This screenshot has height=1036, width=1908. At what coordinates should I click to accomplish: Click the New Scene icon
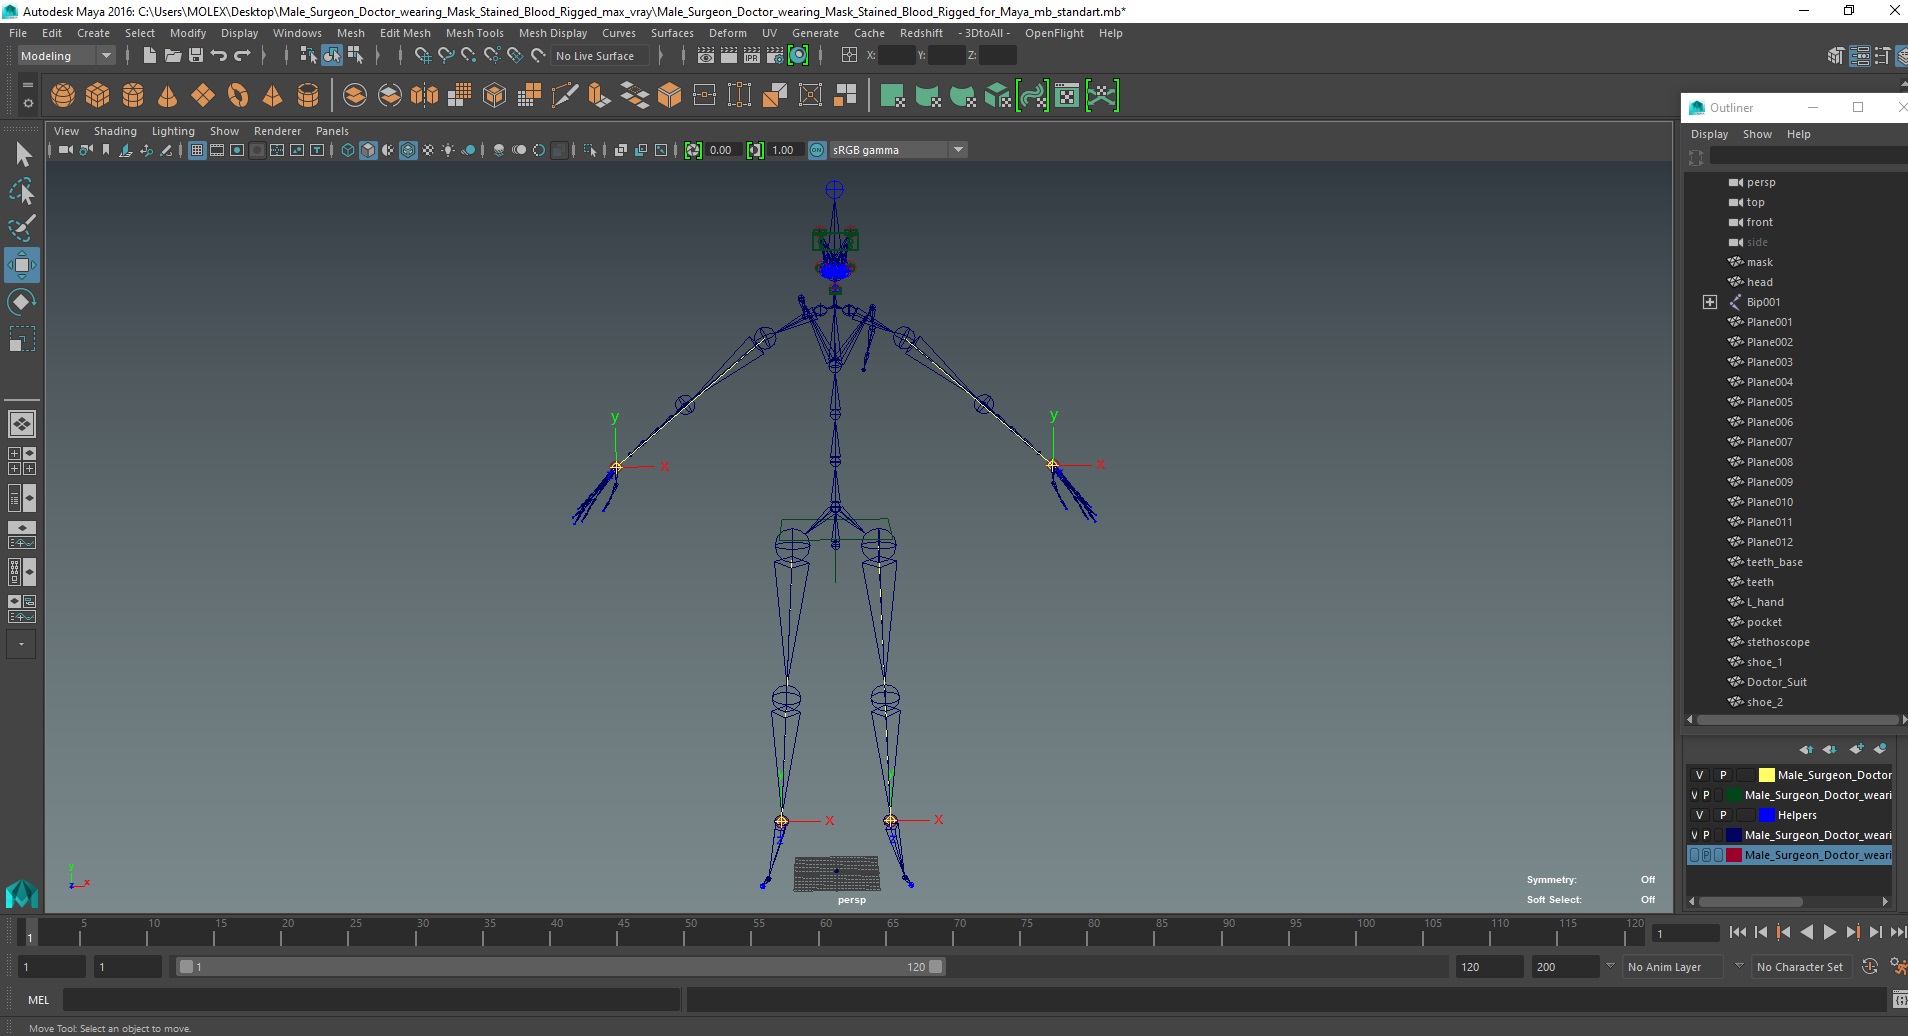[x=149, y=56]
